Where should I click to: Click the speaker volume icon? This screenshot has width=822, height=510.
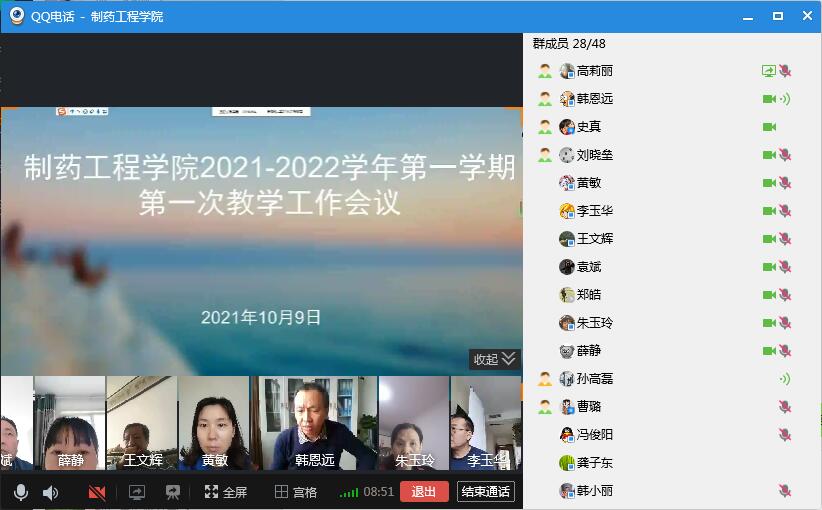pos(51,492)
